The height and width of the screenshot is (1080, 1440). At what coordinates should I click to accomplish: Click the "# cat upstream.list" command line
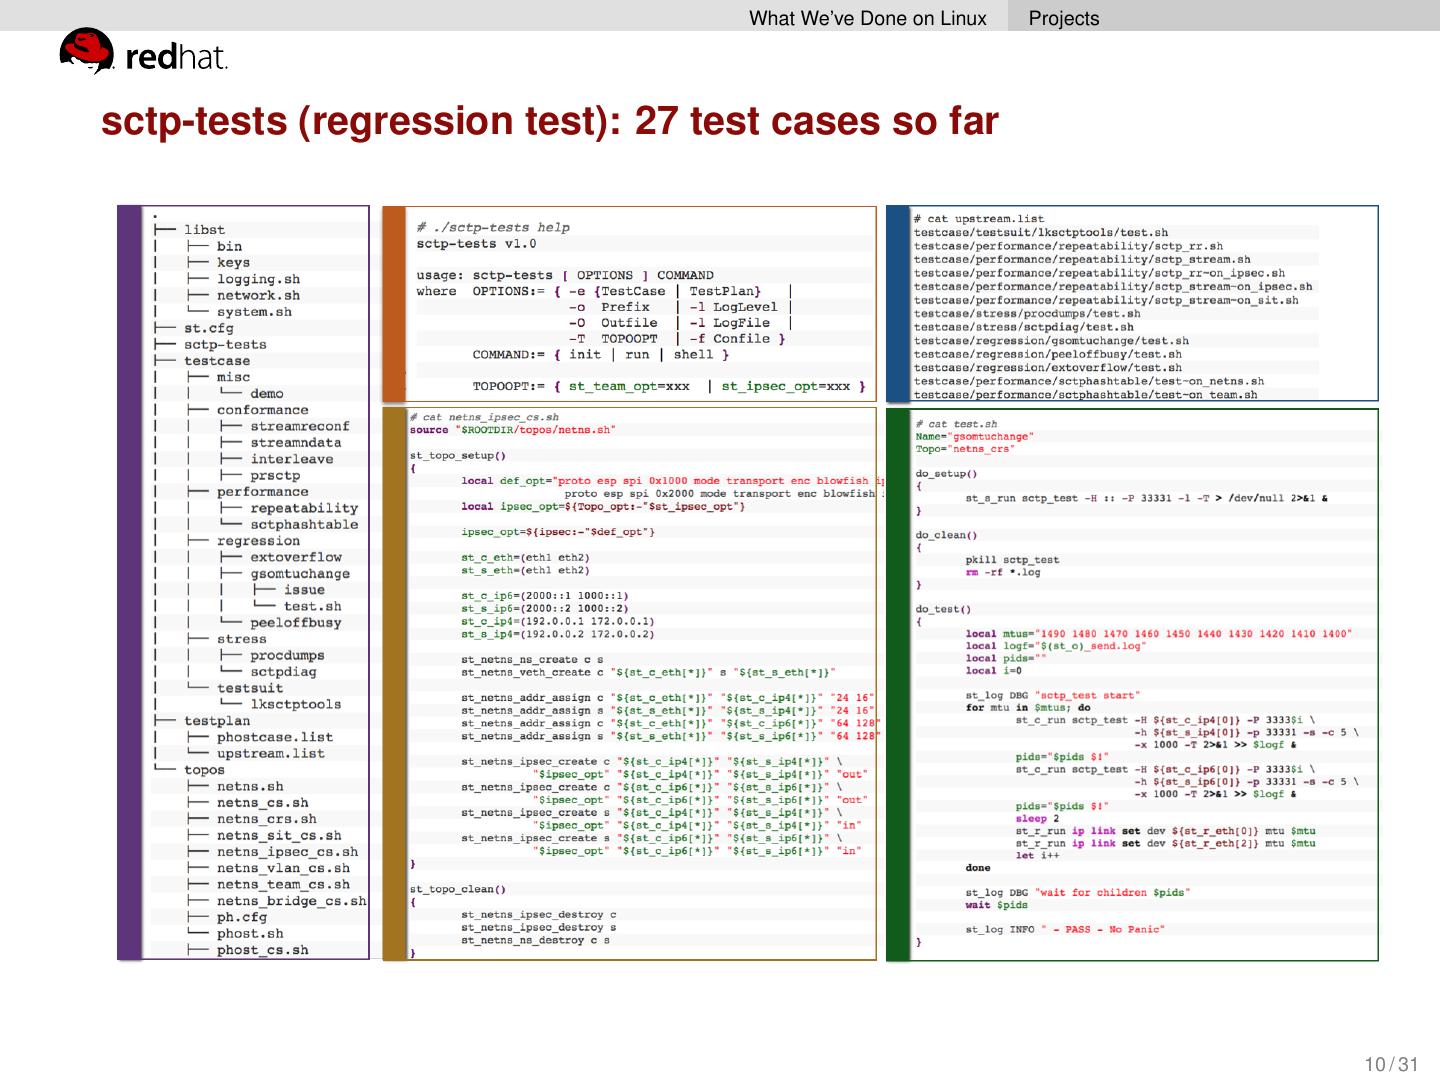(x=978, y=218)
